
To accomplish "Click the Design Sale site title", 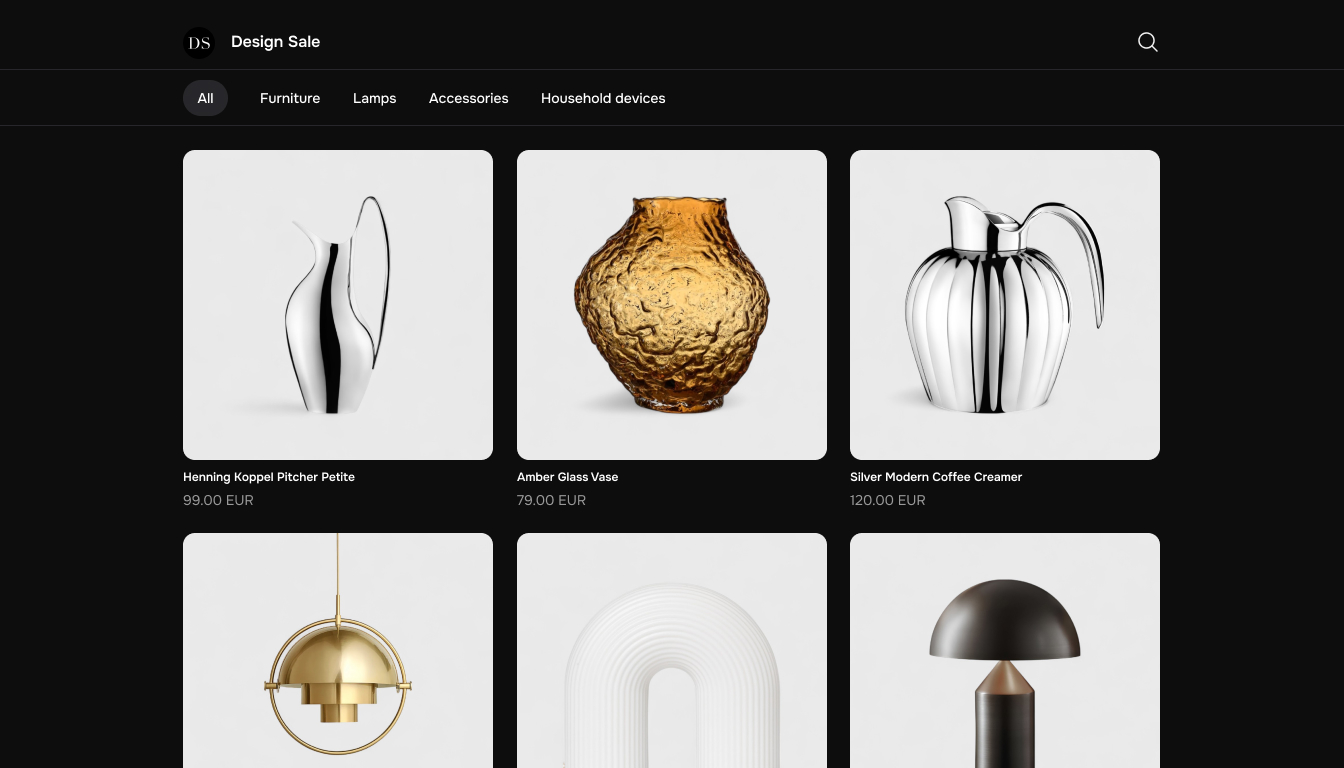I will (276, 42).
